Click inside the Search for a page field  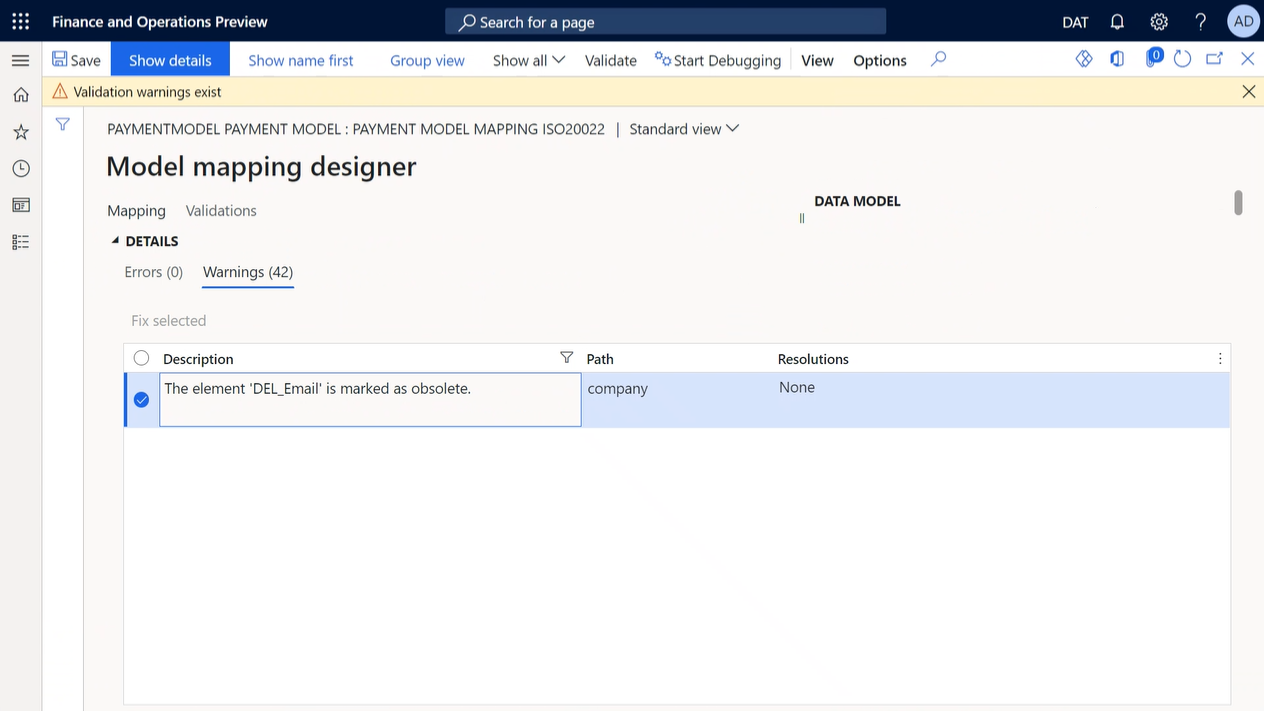665,21
